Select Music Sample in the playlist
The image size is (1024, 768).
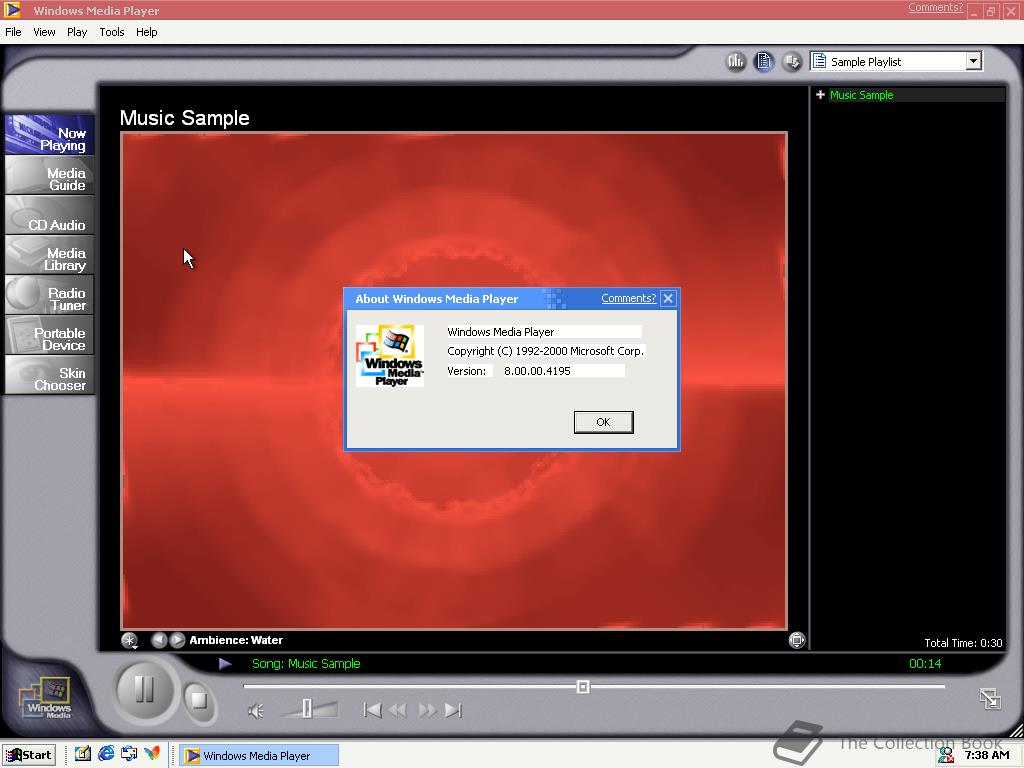coord(861,95)
